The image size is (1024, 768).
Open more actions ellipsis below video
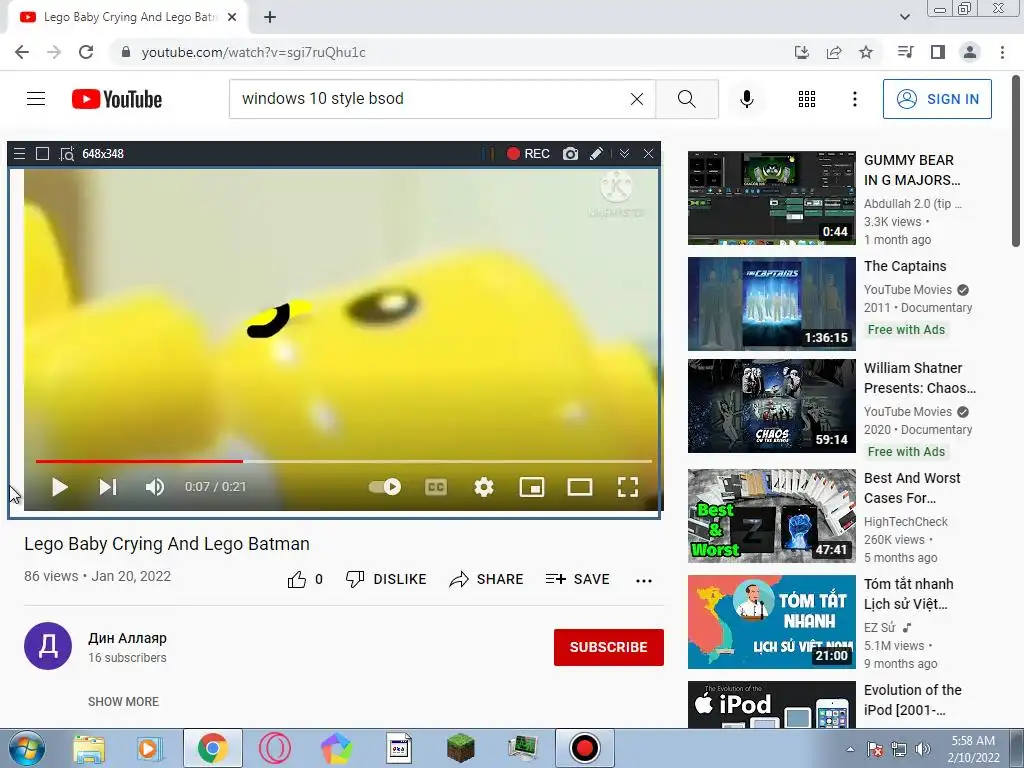pyautogui.click(x=644, y=581)
